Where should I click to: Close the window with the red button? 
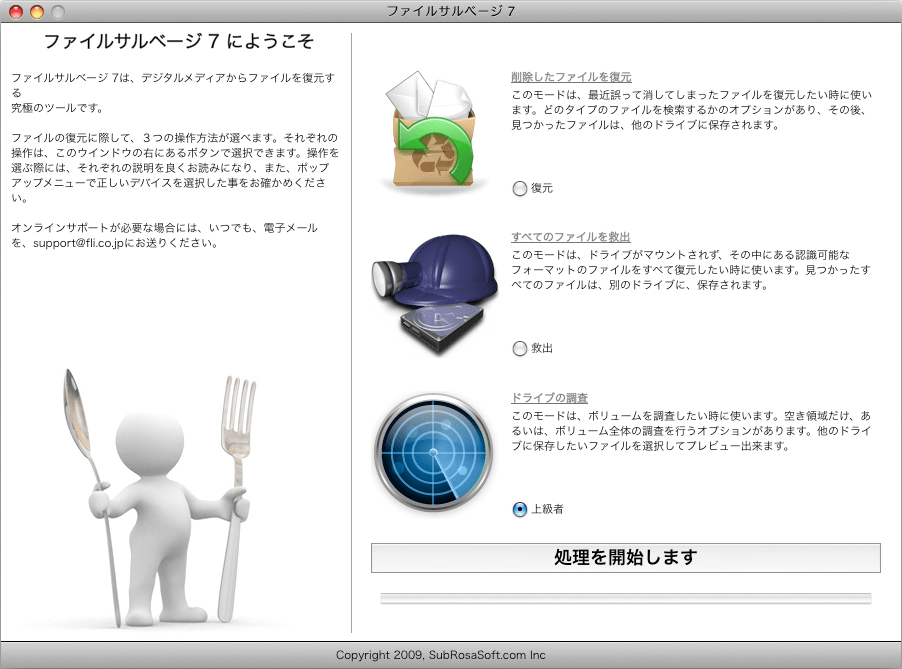[16, 12]
